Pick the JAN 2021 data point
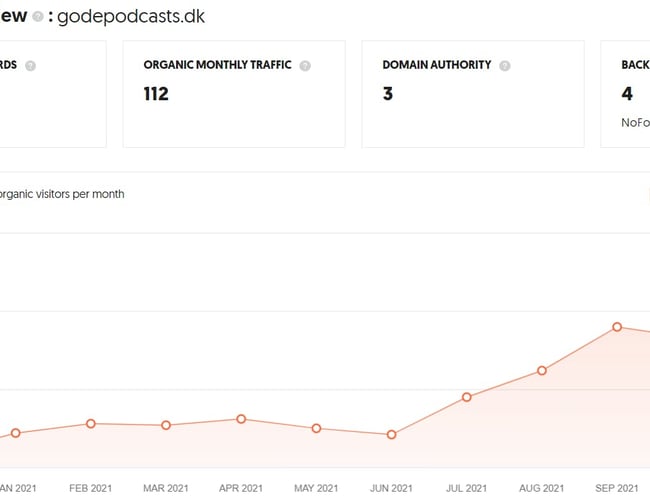 (x=16, y=433)
